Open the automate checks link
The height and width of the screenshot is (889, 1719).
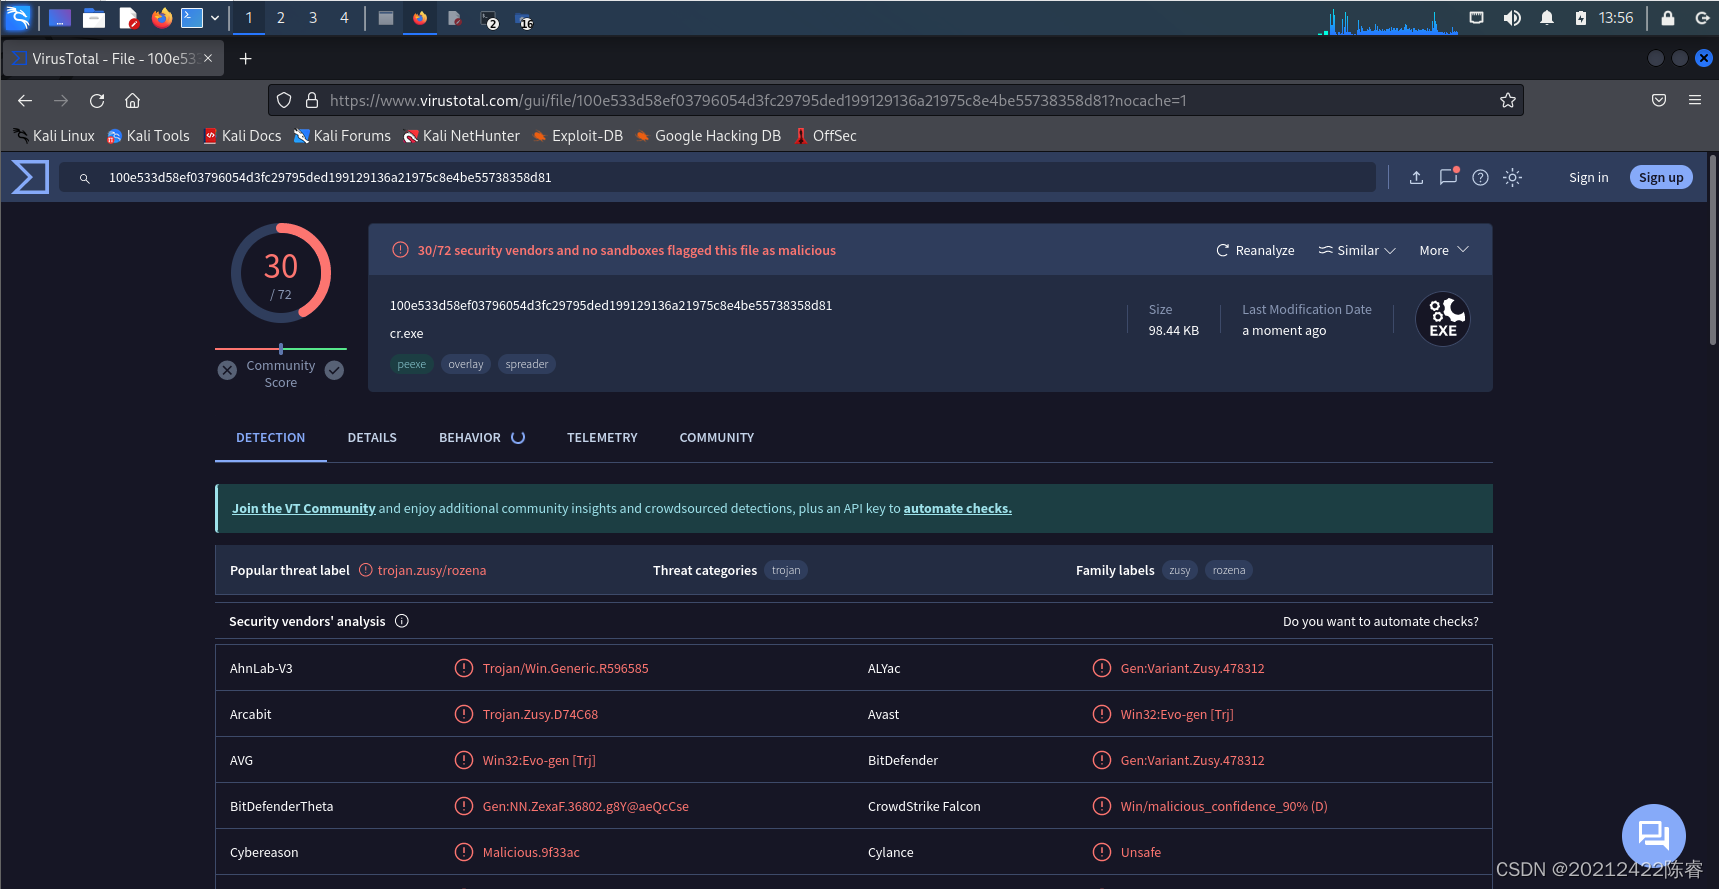pos(958,508)
